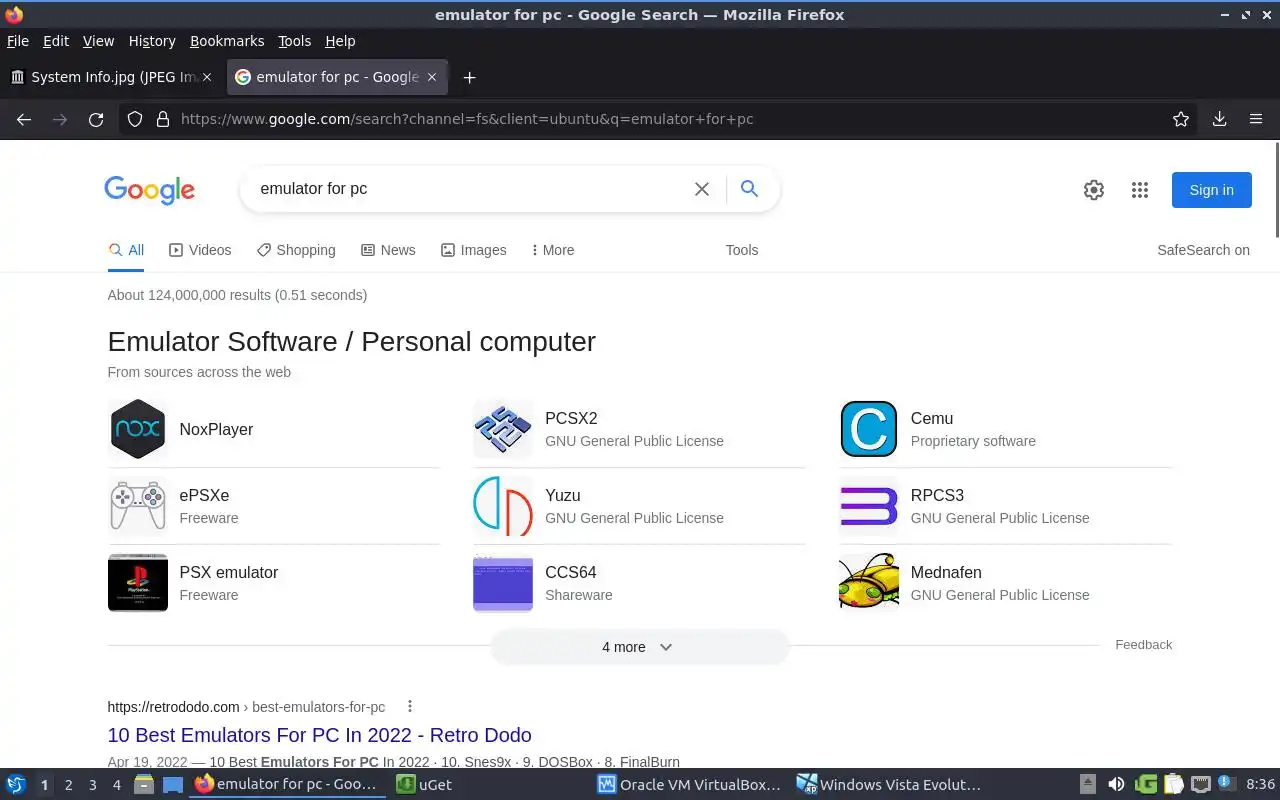Open the Yuzu entry text
The height and width of the screenshot is (800, 1280).
[563, 495]
